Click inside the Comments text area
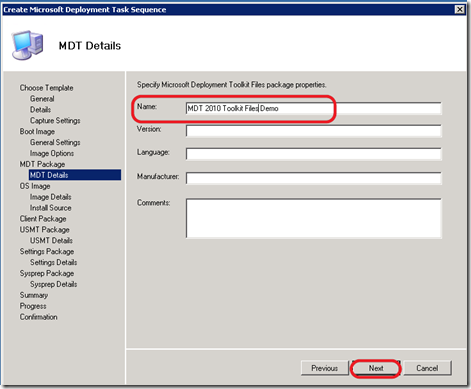The width and height of the screenshot is (471, 389). click(314, 218)
